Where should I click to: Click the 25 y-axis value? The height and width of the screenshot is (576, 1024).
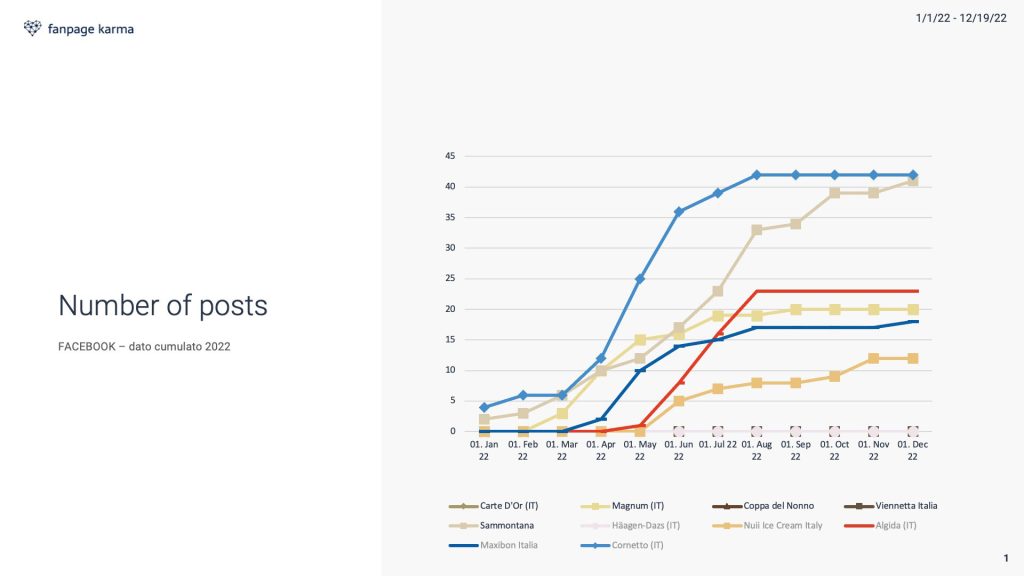point(450,278)
